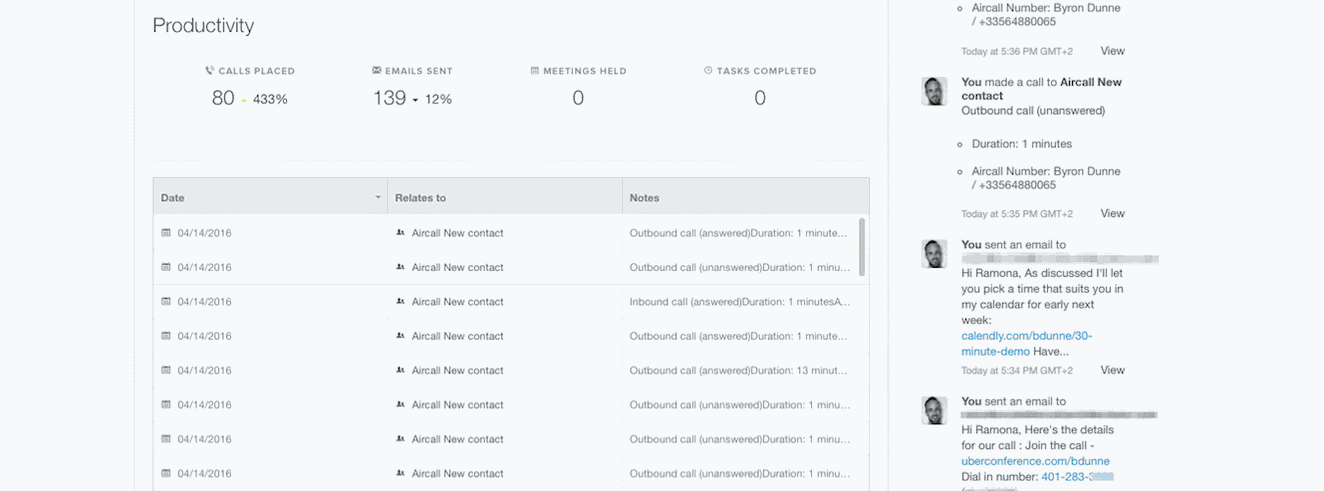The height and width of the screenshot is (491, 1324).
Task: Click the envelope icon beside Emails Sent
Action: 376,71
